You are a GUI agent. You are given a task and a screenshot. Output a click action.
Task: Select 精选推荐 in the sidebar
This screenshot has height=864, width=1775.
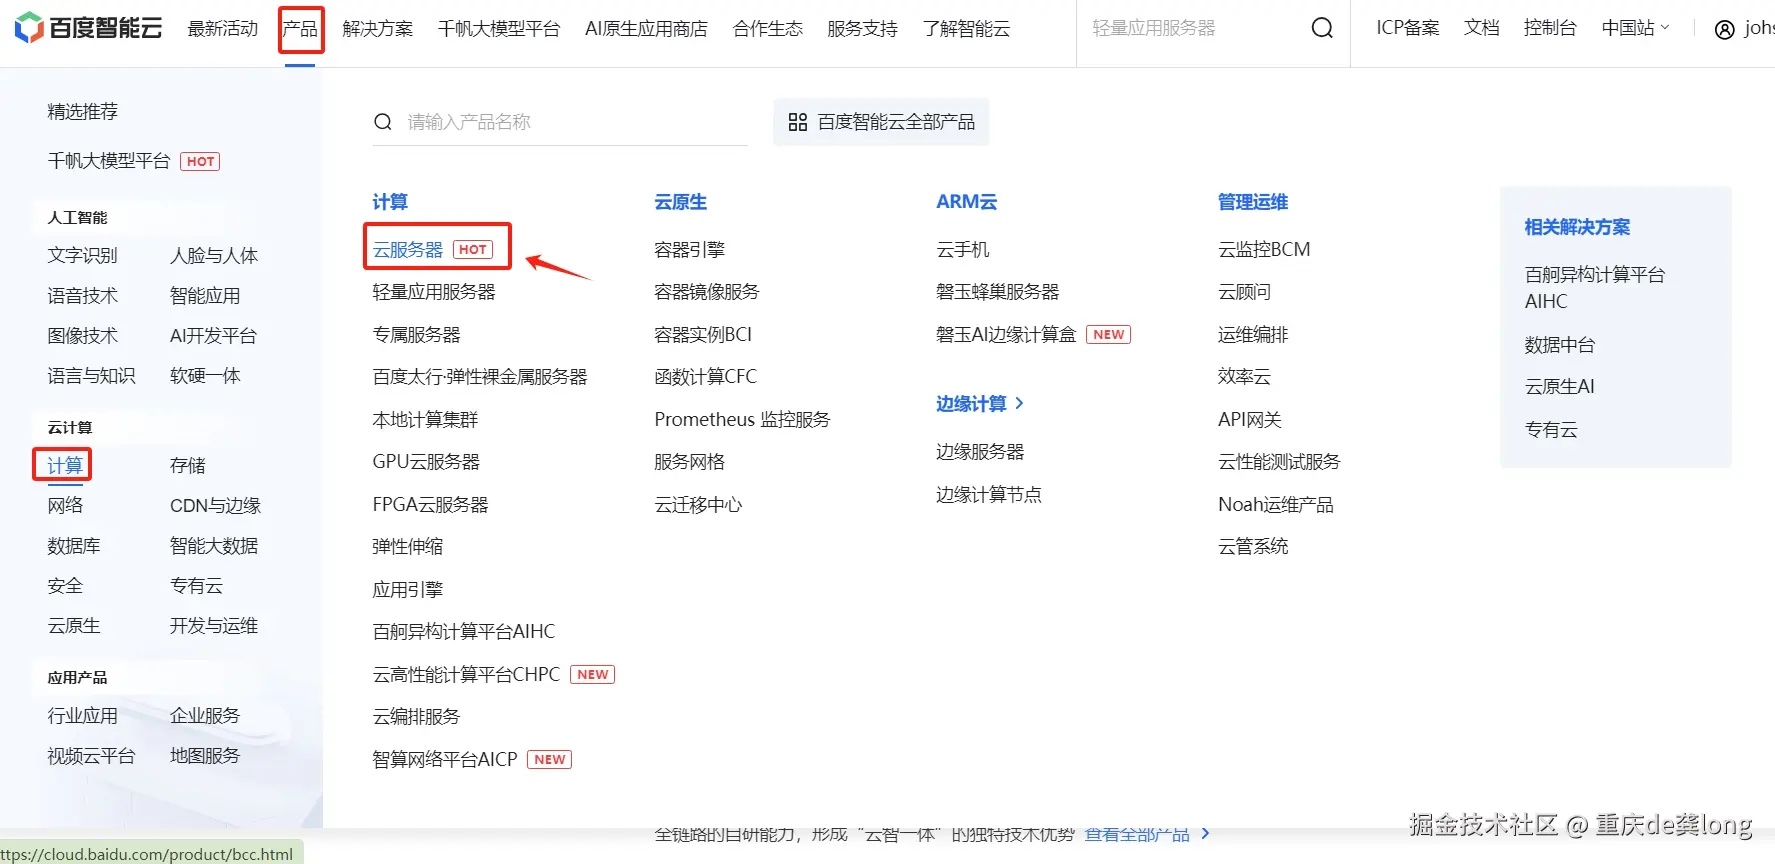point(83,112)
